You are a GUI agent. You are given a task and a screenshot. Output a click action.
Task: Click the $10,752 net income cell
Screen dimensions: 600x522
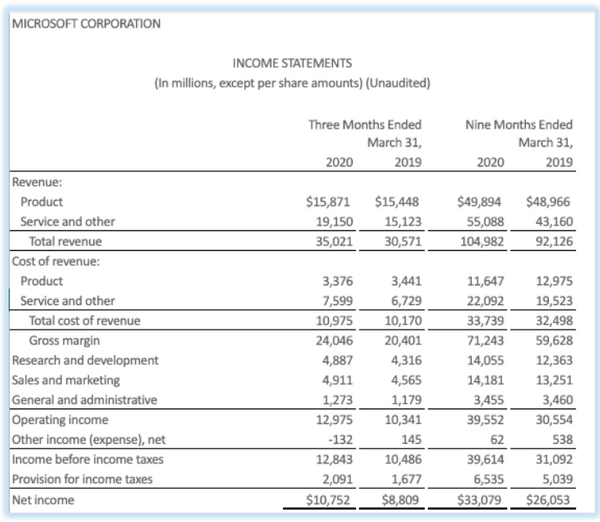coord(328,499)
